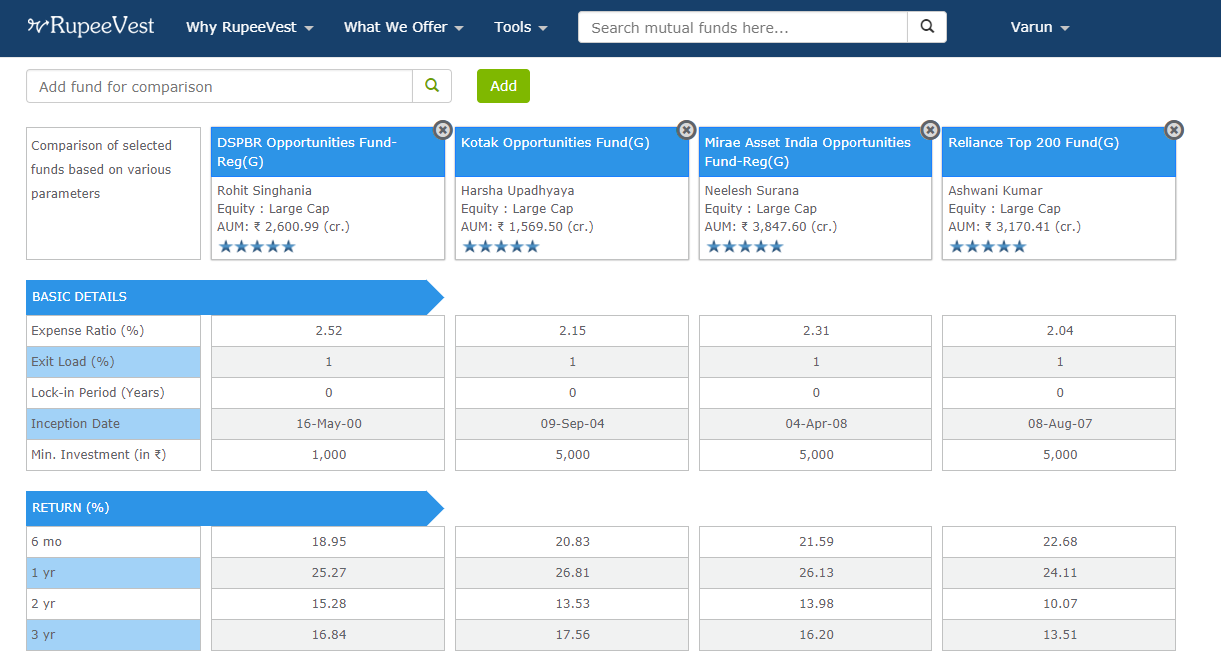This screenshot has height=651, width=1221.
Task: Click AUM ₹ 3,847.60 (cr.) text
Action: (x=771, y=226)
